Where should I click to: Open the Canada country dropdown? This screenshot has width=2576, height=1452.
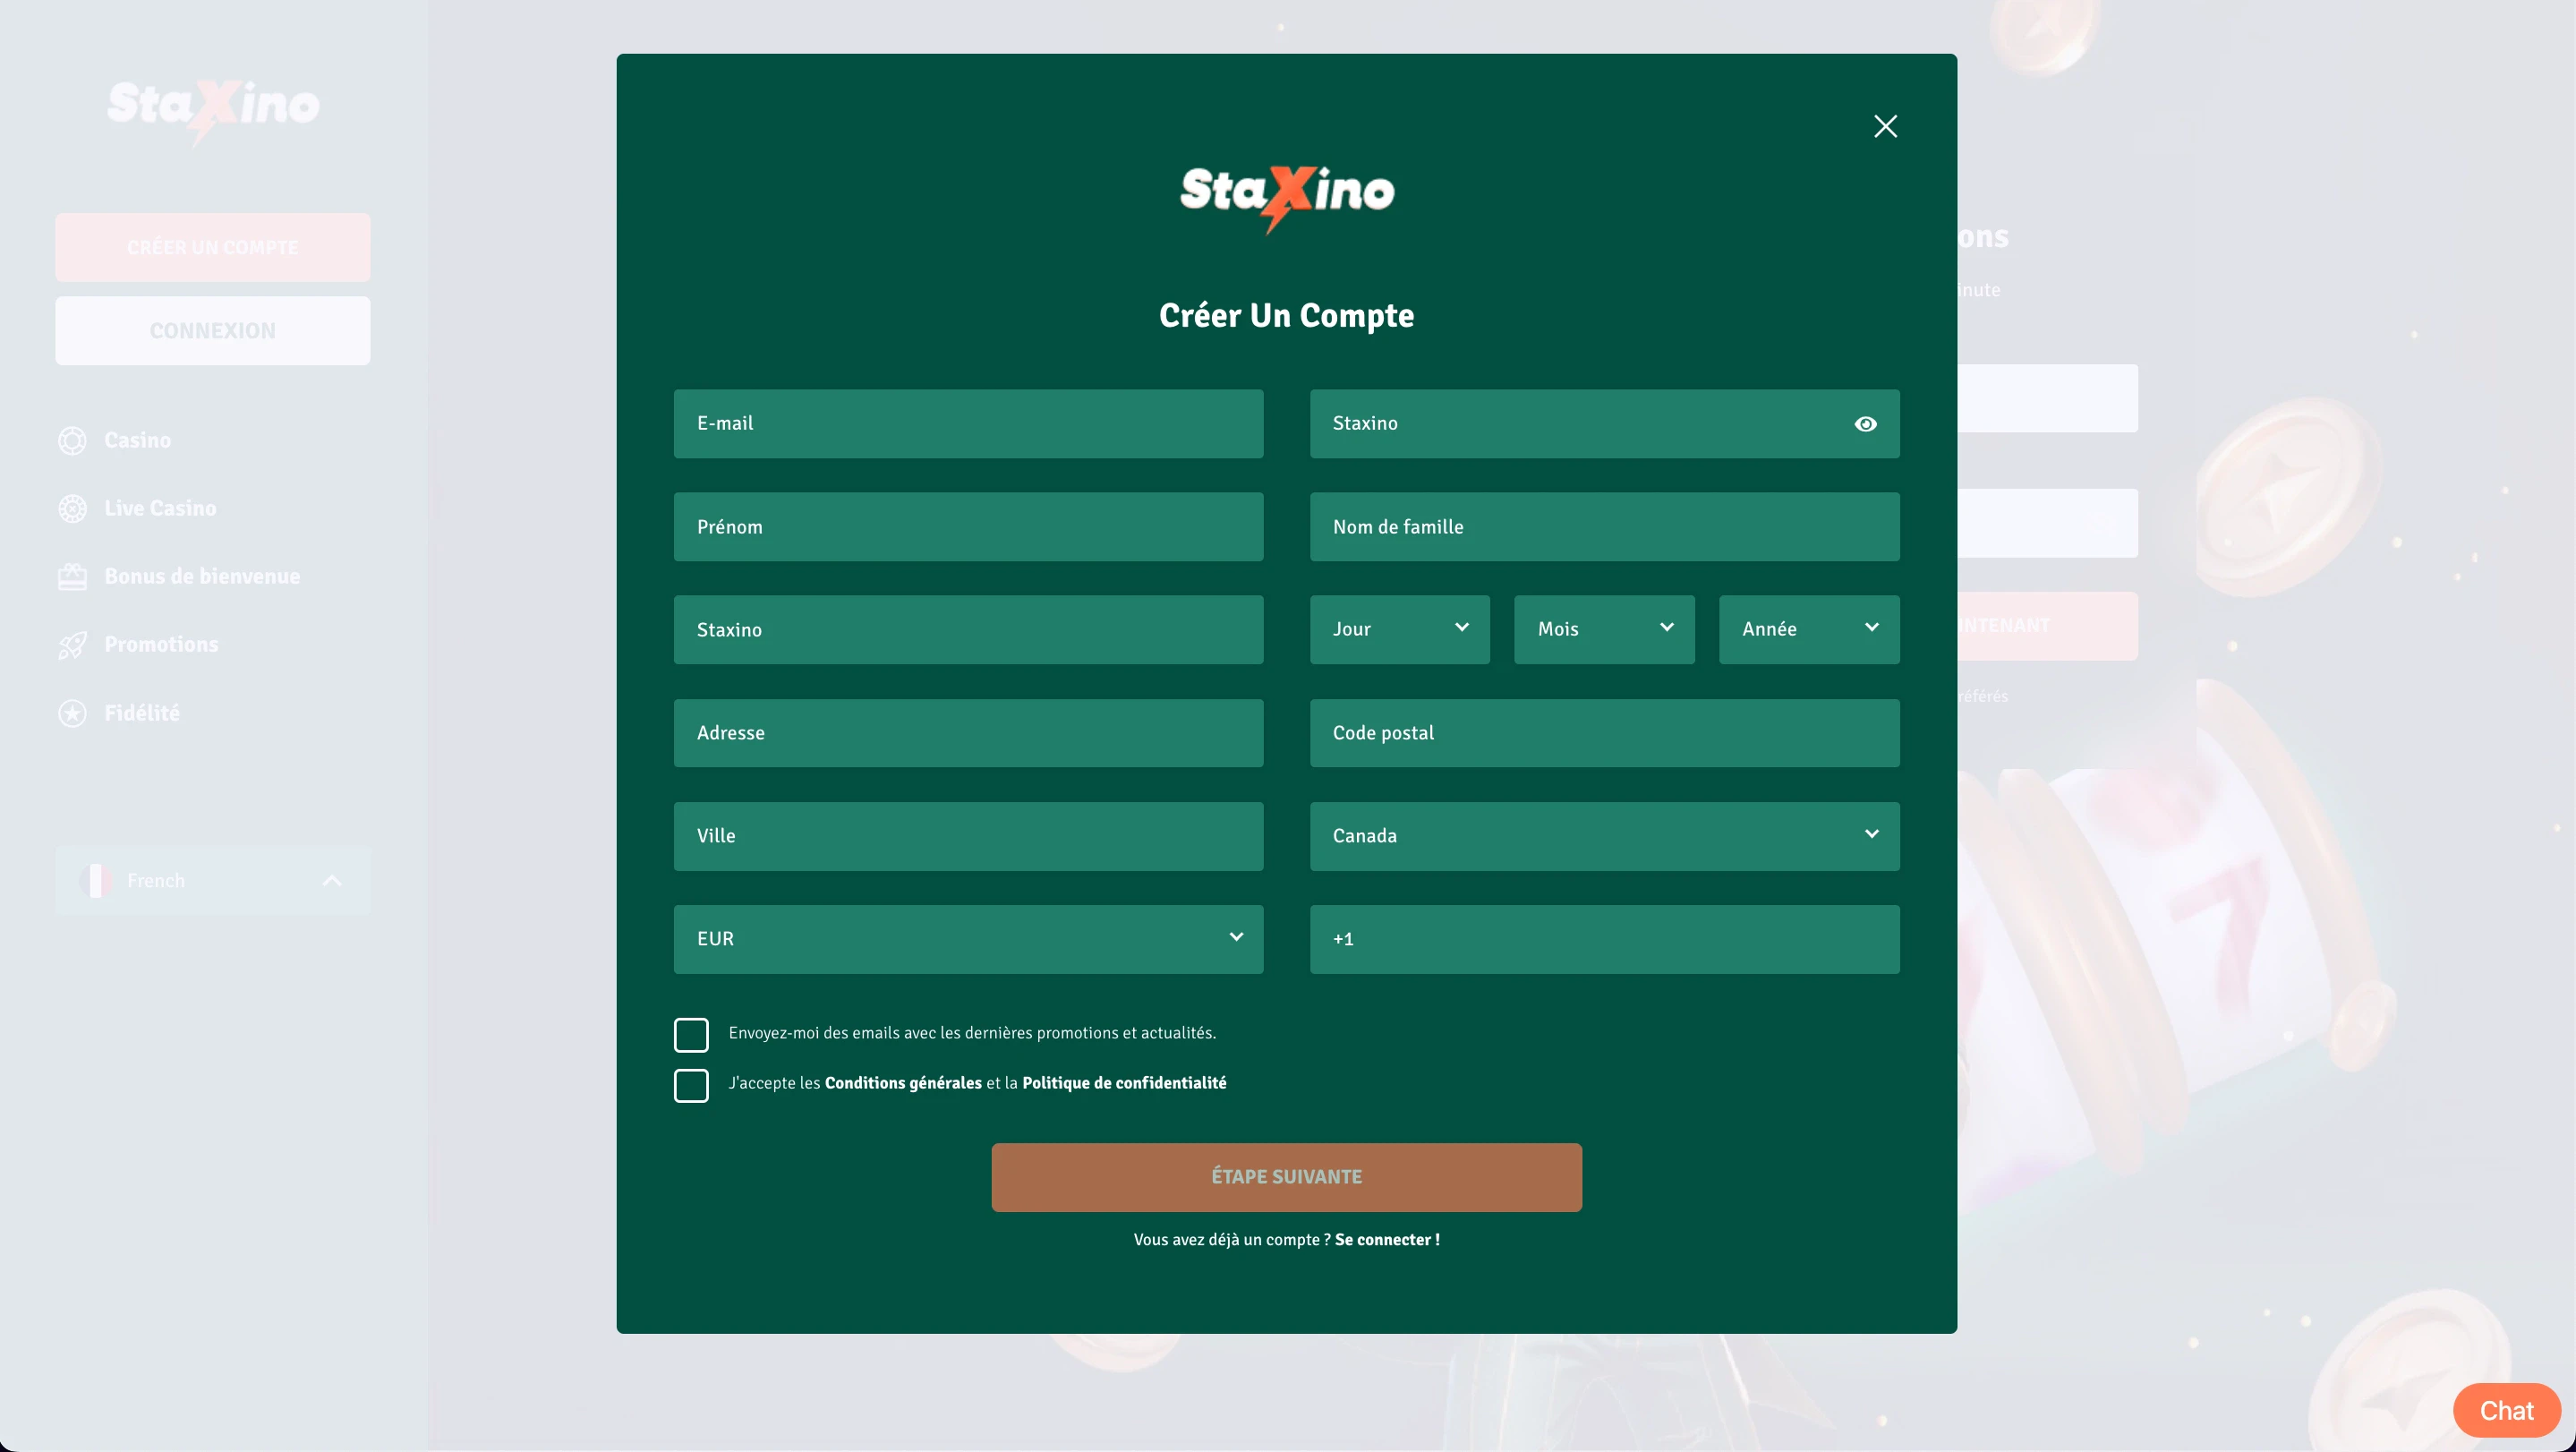tap(1604, 836)
